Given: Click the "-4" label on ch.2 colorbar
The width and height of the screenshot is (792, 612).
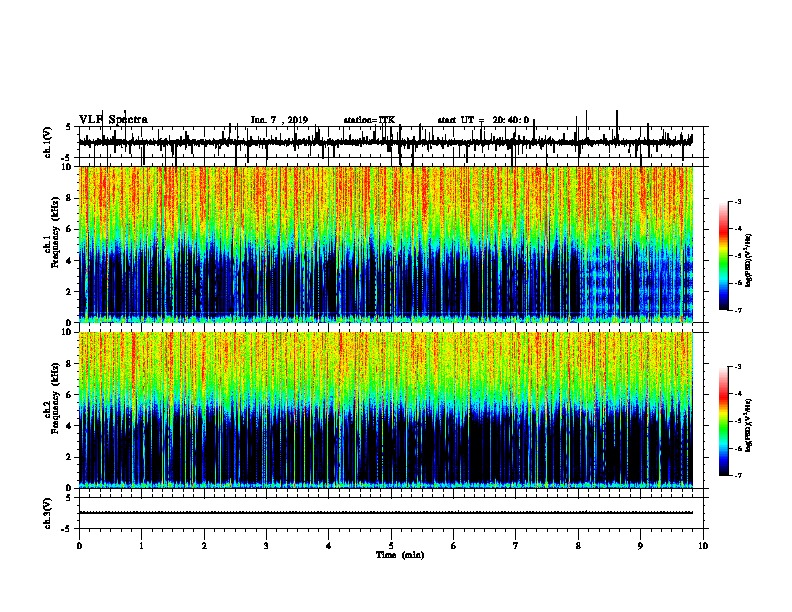Looking at the screenshot, I should click(738, 394).
